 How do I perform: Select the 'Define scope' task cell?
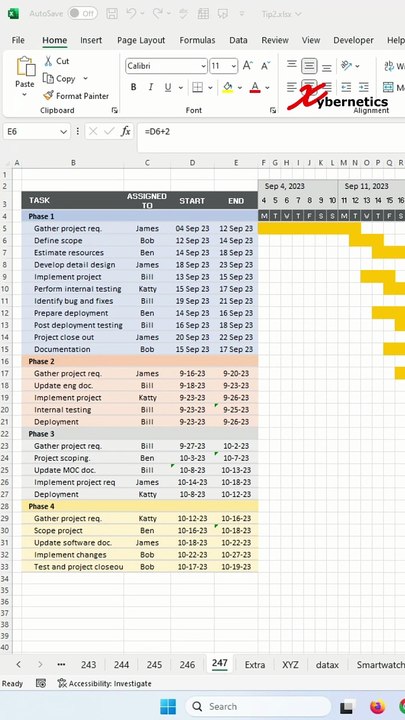pyautogui.click(x=73, y=241)
